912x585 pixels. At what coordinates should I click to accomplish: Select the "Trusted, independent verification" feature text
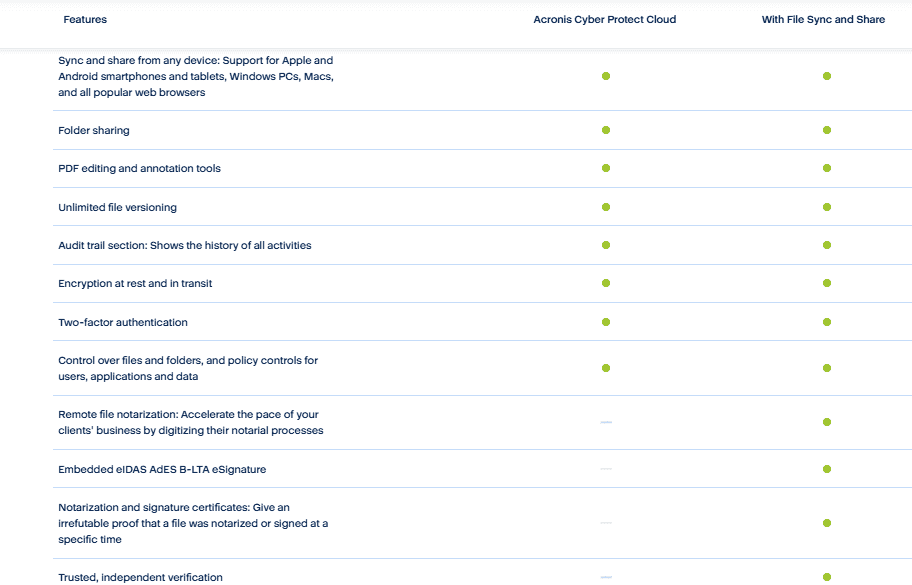click(x=140, y=577)
